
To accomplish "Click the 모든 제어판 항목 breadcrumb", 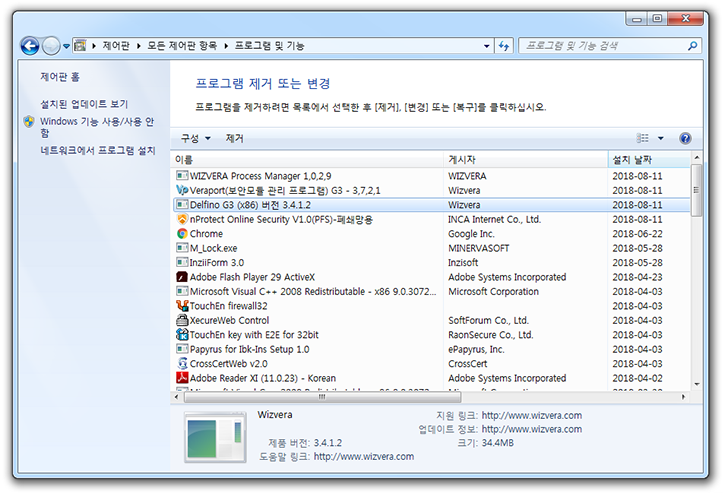I will 182,45.
